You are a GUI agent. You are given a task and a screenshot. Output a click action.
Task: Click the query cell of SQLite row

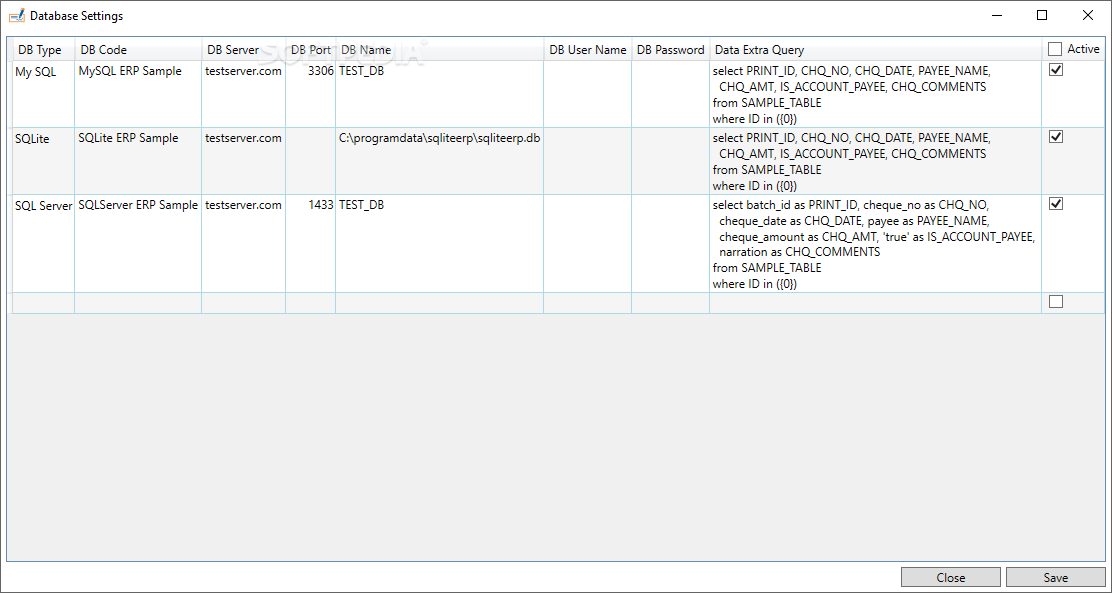pyautogui.click(x=876, y=160)
